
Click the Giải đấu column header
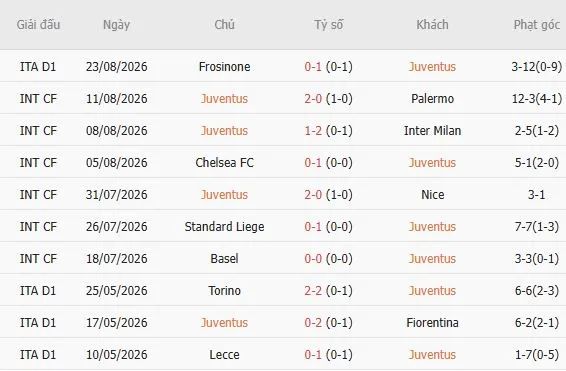(x=38, y=25)
